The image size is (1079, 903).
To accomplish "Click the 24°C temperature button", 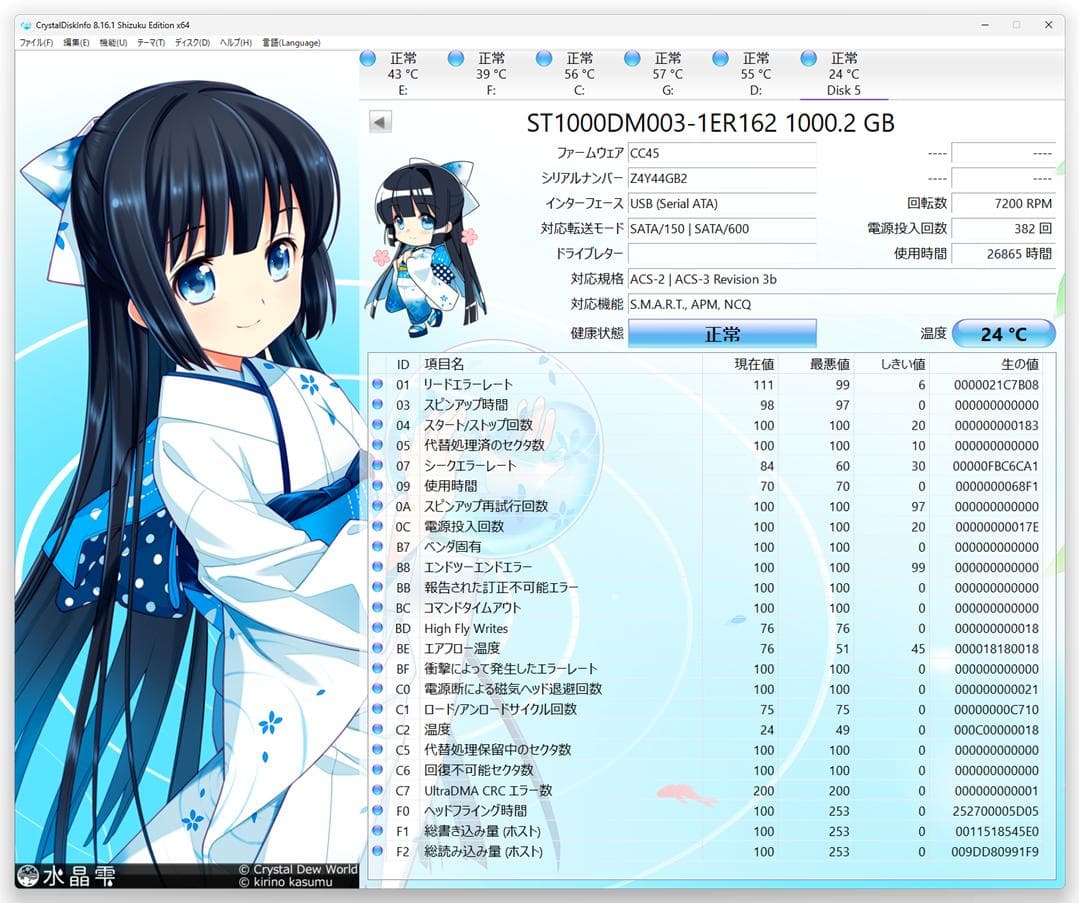I will coord(1004,333).
